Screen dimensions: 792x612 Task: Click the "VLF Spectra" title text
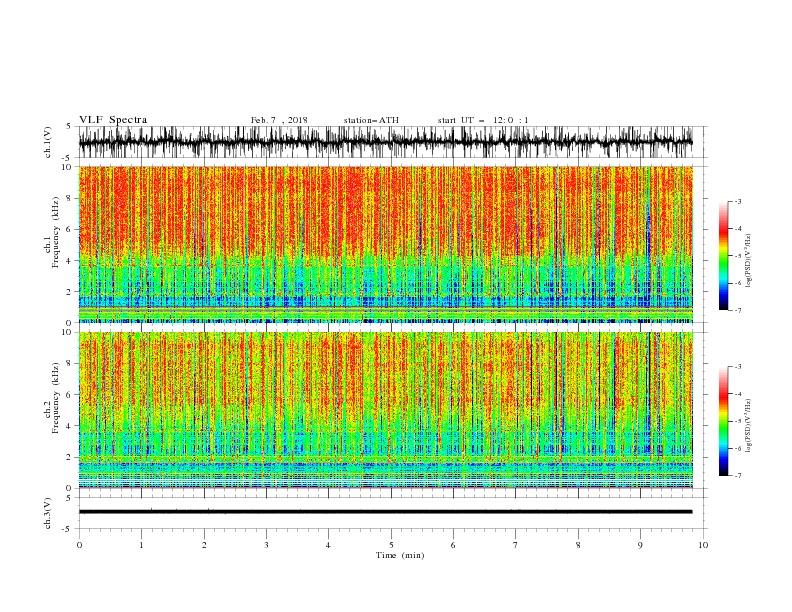[x=113, y=120]
